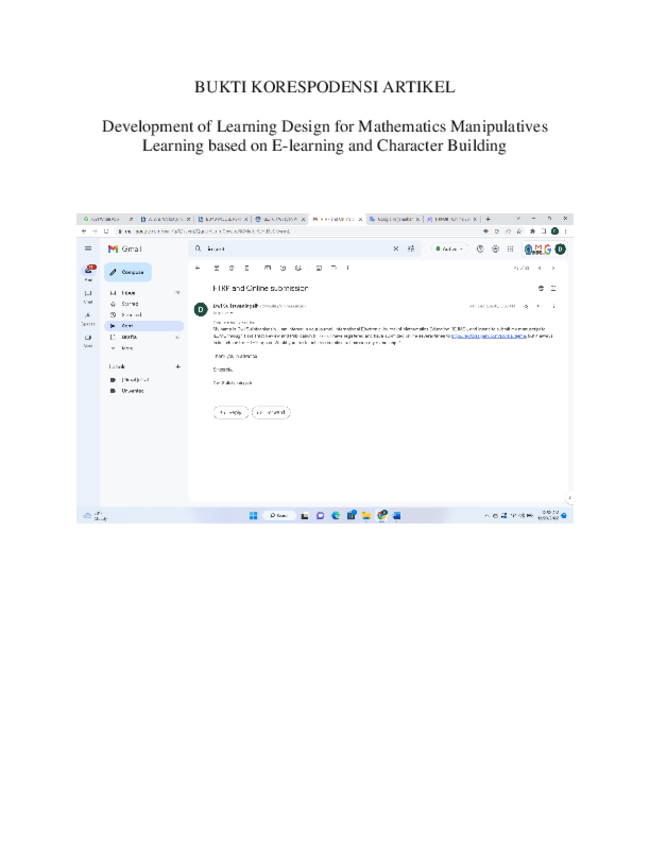
Task: Switch to the sixth browser tab
Action: pyautogui.click(x=394, y=219)
